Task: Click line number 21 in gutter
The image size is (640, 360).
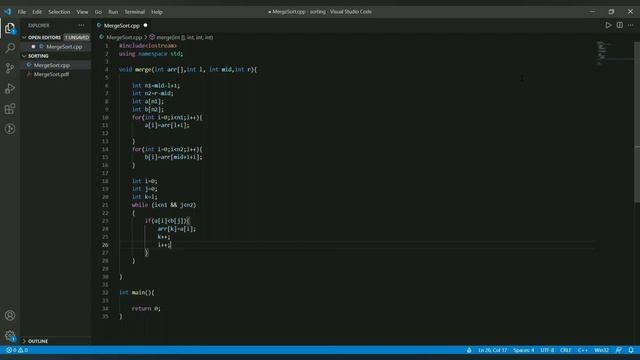Action: point(105,205)
